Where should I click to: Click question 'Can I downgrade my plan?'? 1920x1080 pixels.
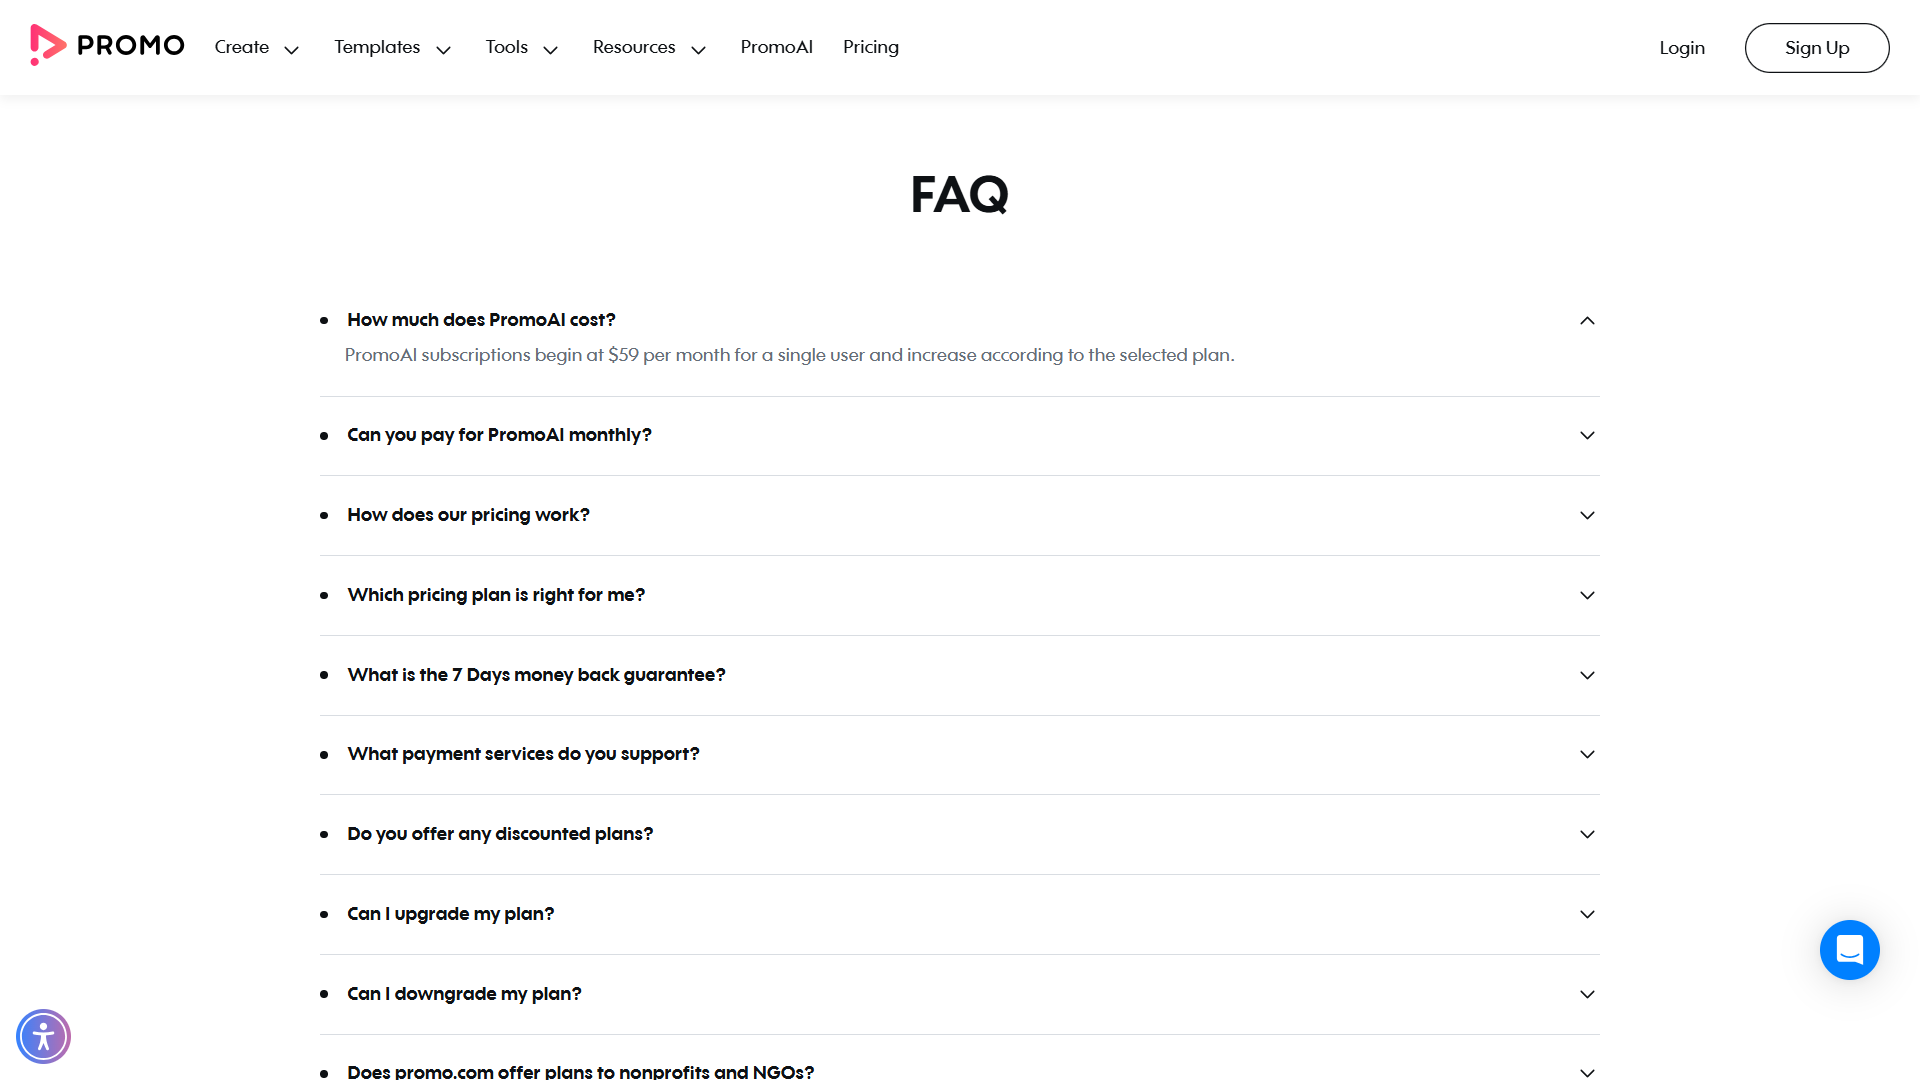[x=464, y=994]
